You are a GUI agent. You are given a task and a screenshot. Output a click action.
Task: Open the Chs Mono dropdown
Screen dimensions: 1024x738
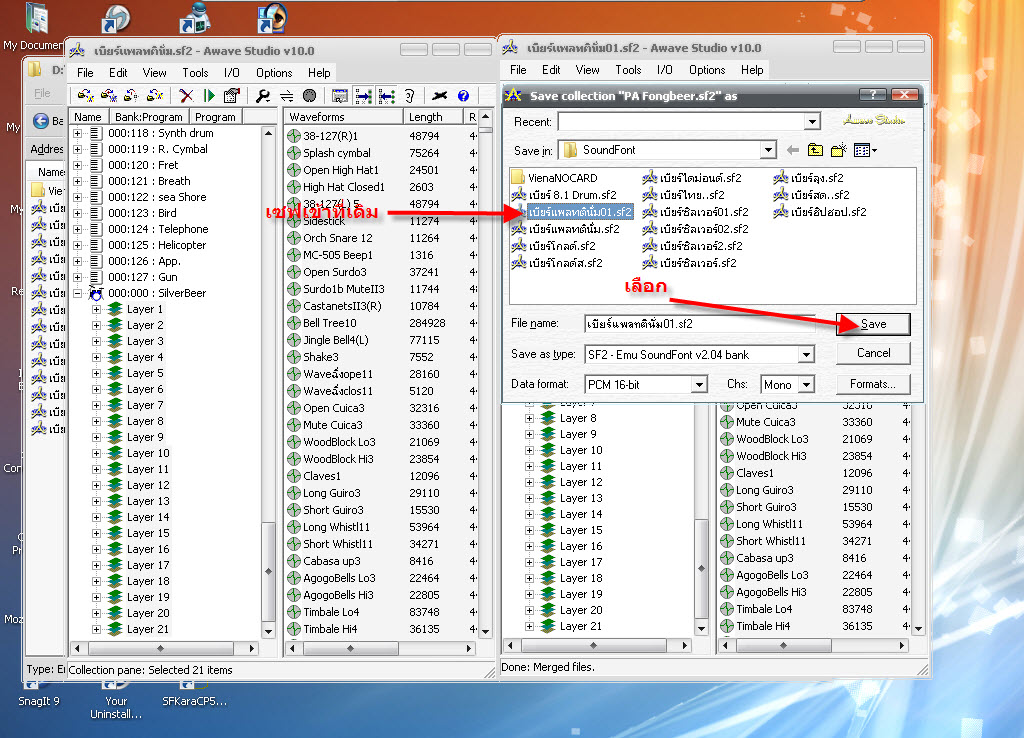[807, 385]
